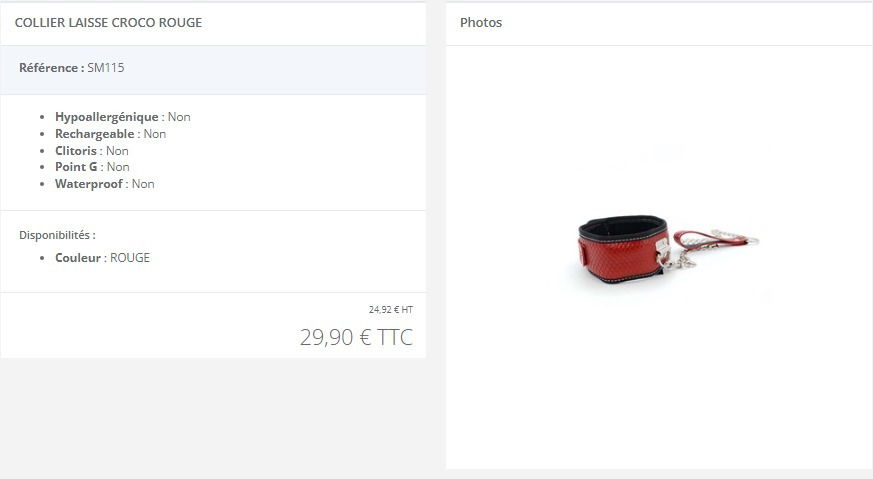Screen dimensions: 873x479
Task: Click the Référence label
Action: coord(52,68)
